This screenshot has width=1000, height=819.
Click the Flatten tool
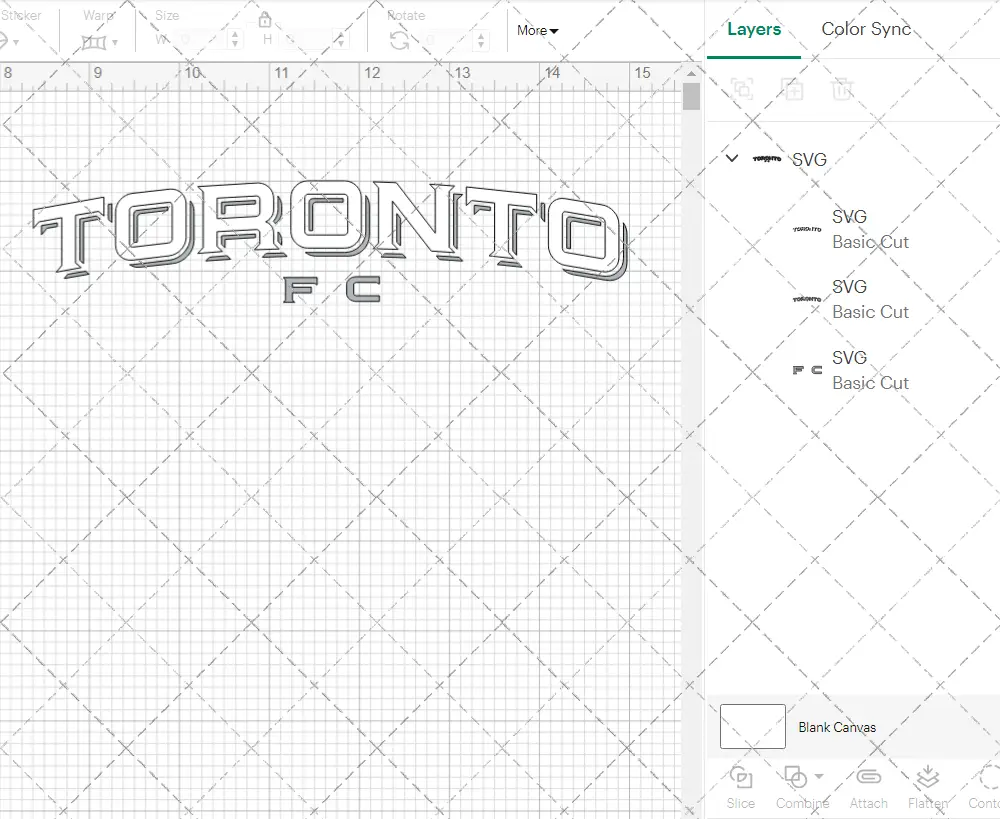927,788
